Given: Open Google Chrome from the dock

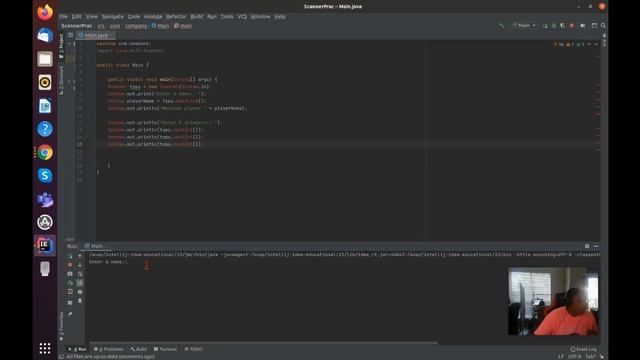Looking at the screenshot, I should point(45,153).
